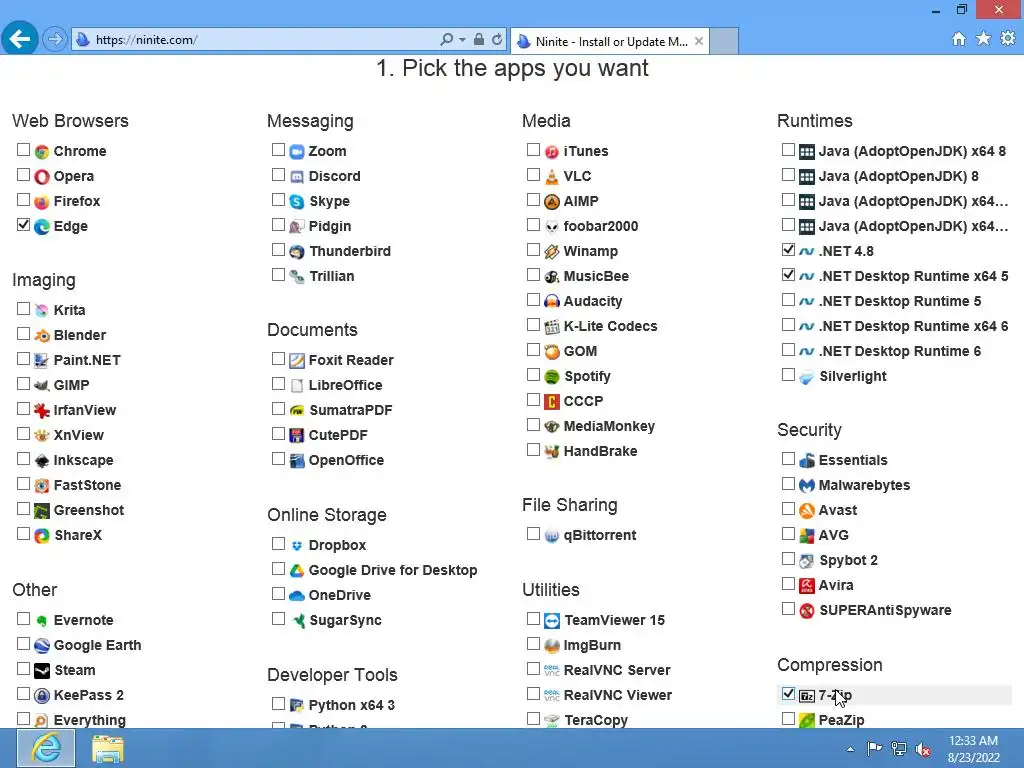
Task: Click the security lock icon in address bar
Action: (x=479, y=40)
